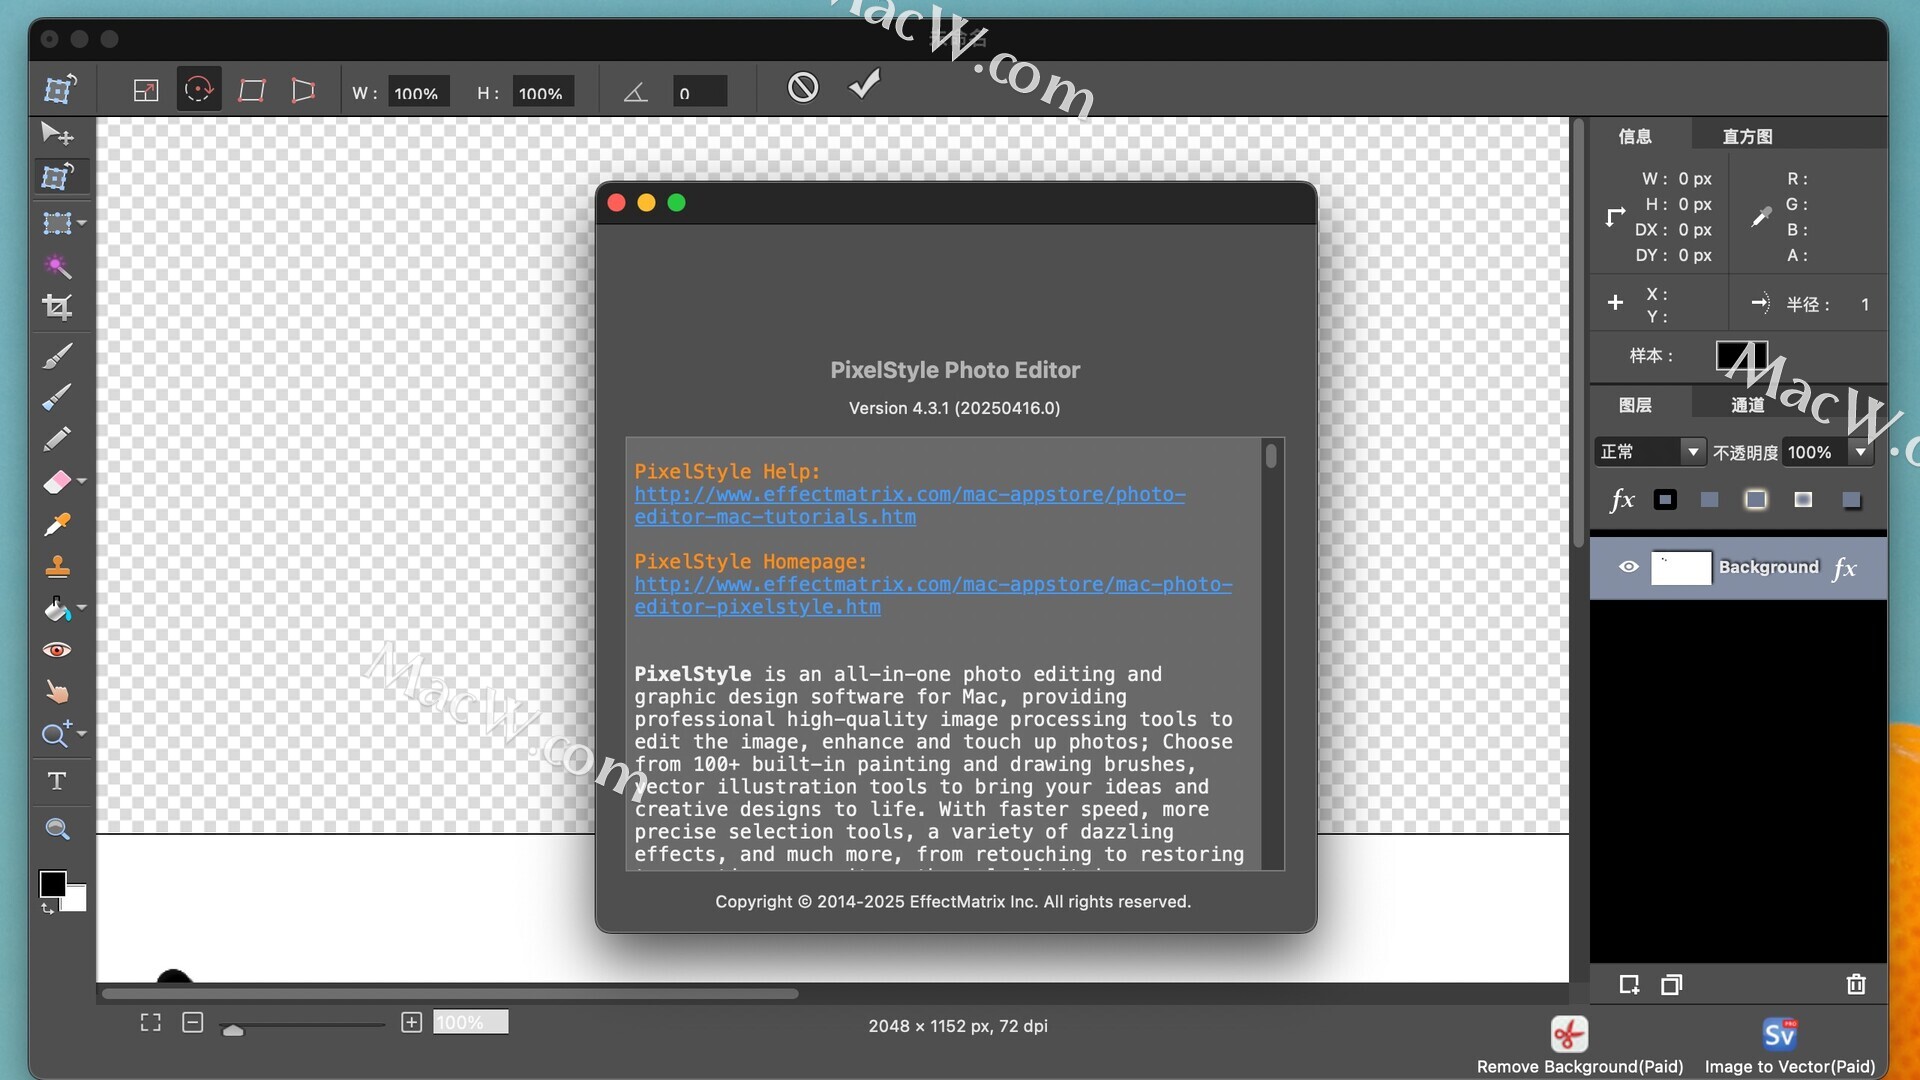Select the Pencil tool
The width and height of the screenshot is (1920, 1080).
click(x=57, y=440)
